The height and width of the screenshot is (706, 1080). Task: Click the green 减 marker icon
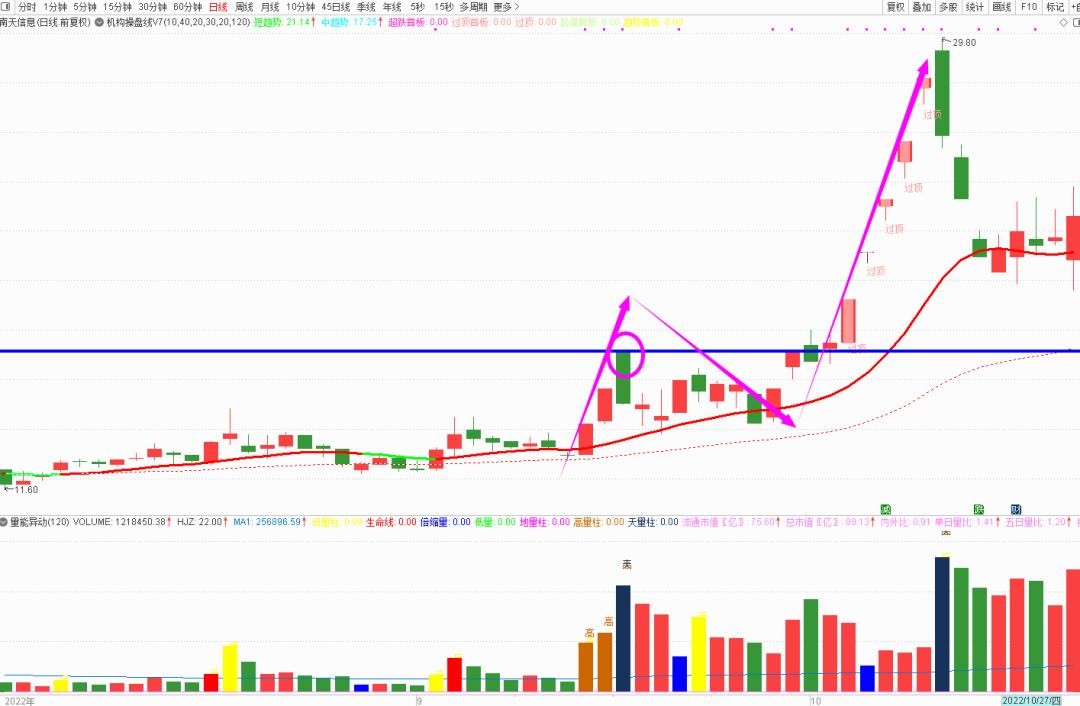point(885,509)
